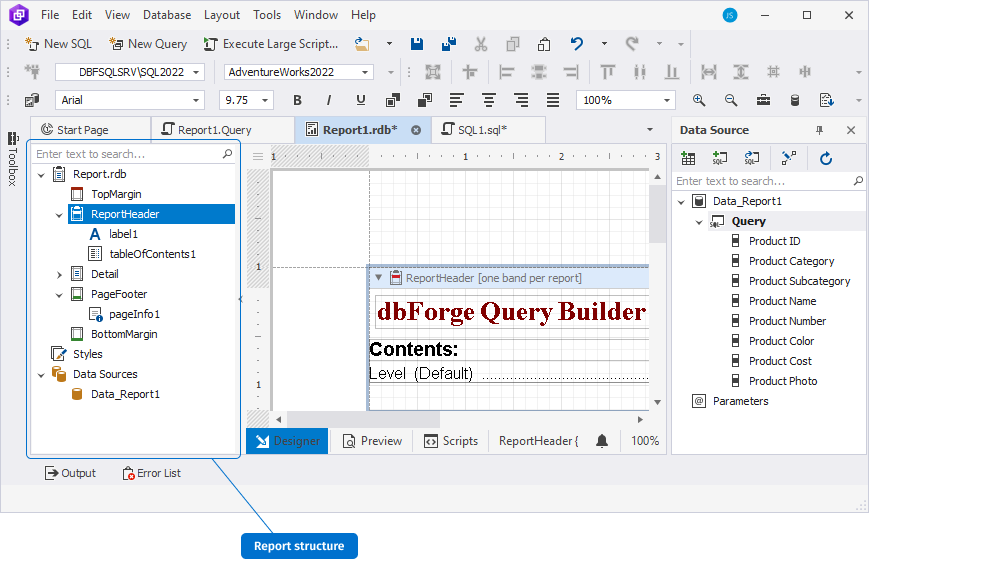Open the Toolbox side panel
The height and width of the screenshot is (586, 1000).
click(12, 159)
